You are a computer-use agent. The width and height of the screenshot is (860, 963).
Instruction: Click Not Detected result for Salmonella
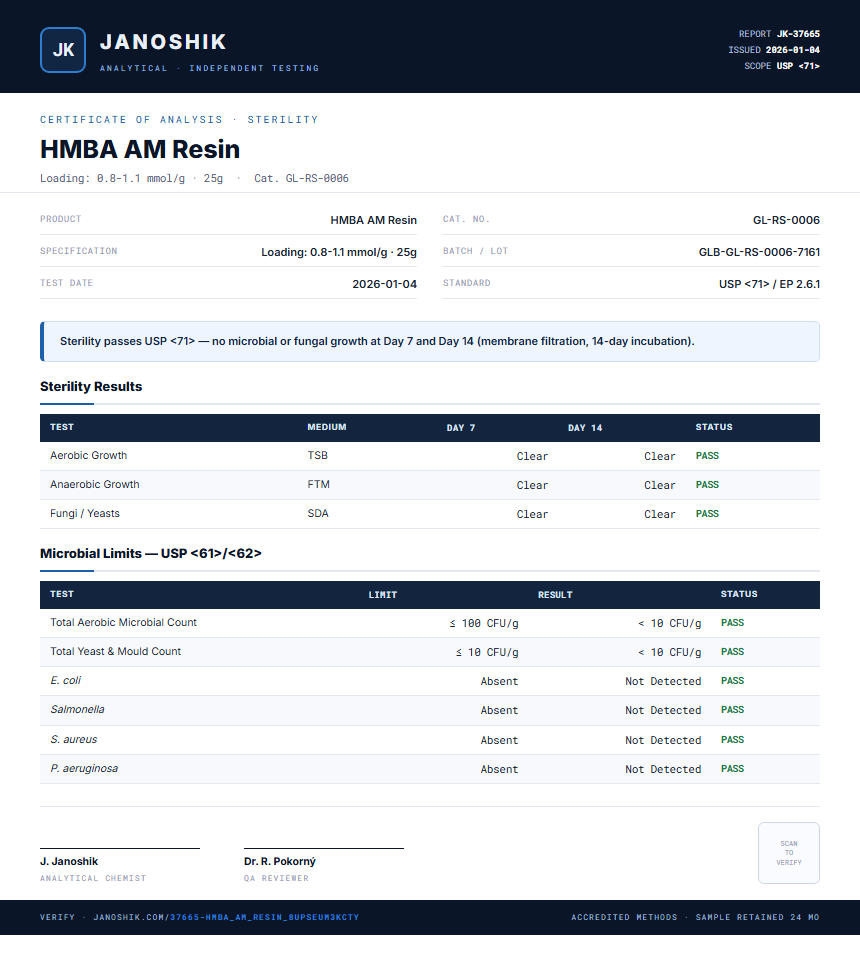tap(663, 711)
